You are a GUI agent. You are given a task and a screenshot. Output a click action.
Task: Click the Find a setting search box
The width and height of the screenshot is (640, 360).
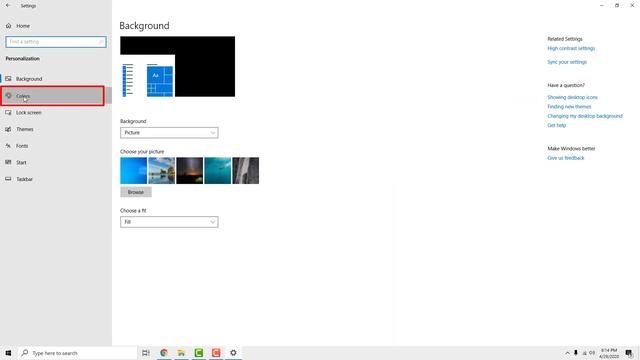tap(56, 42)
